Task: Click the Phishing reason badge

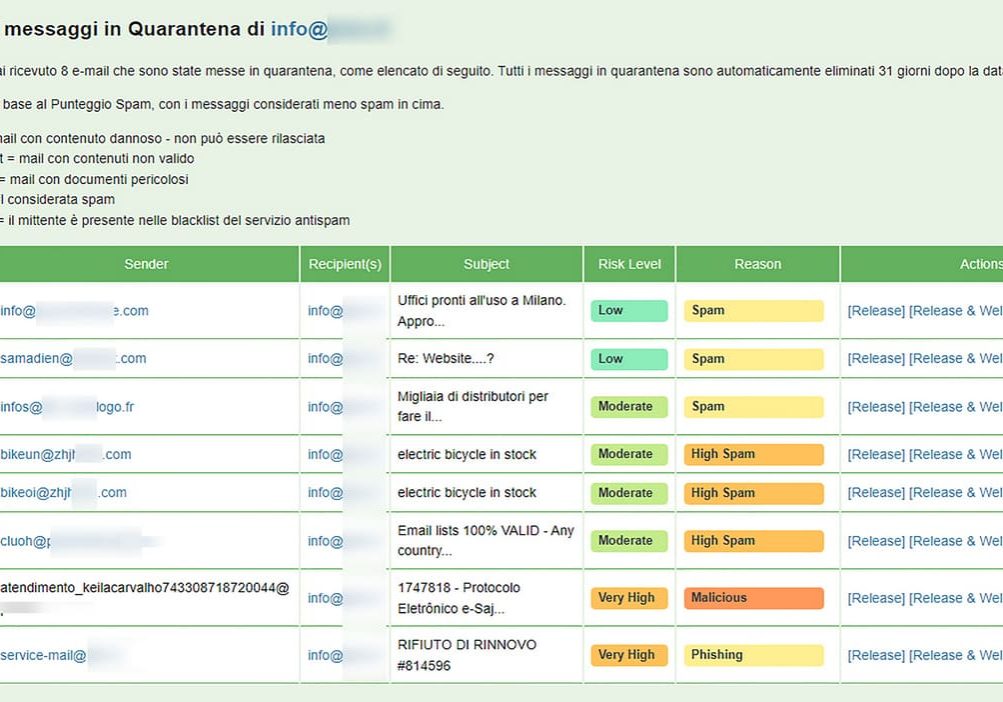Action: coord(754,655)
